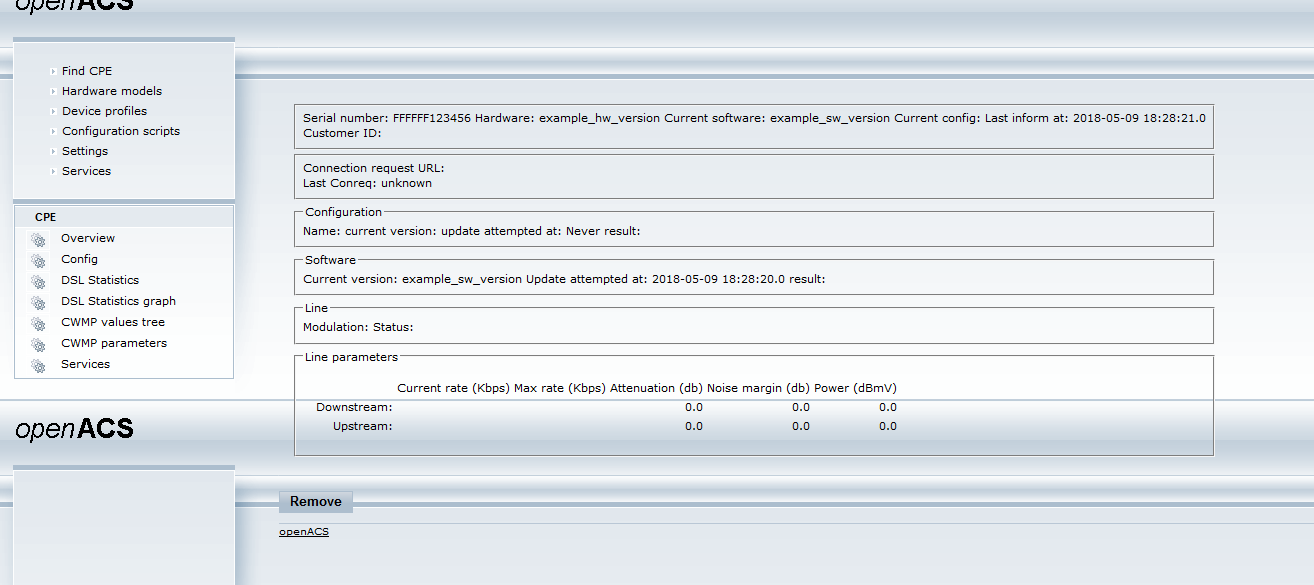The width and height of the screenshot is (1314, 585).
Task: Open the CPE Overview page
Action: click(87, 238)
